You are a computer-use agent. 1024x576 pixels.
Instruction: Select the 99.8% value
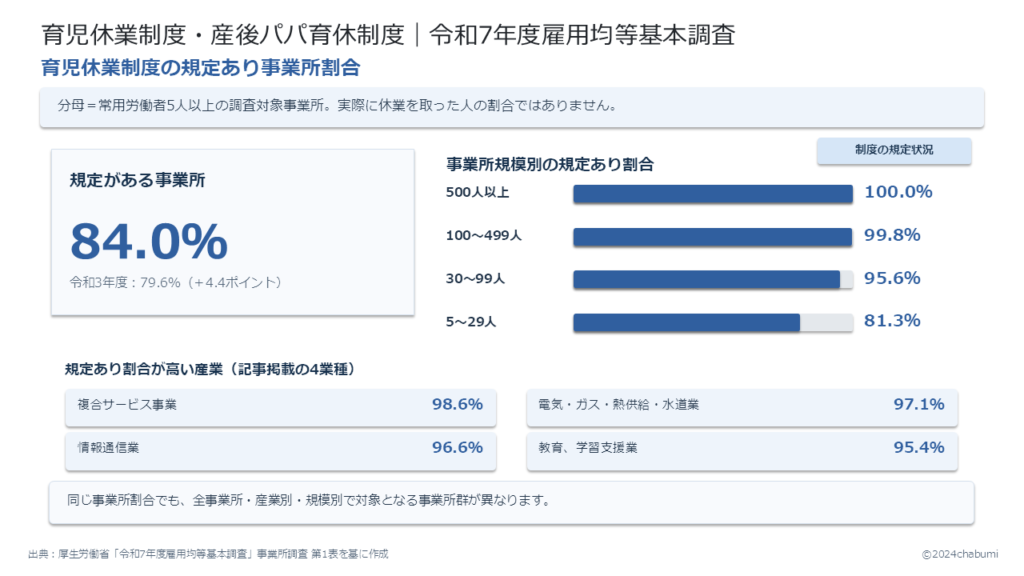pyautogui.click(x=892, y=235)
